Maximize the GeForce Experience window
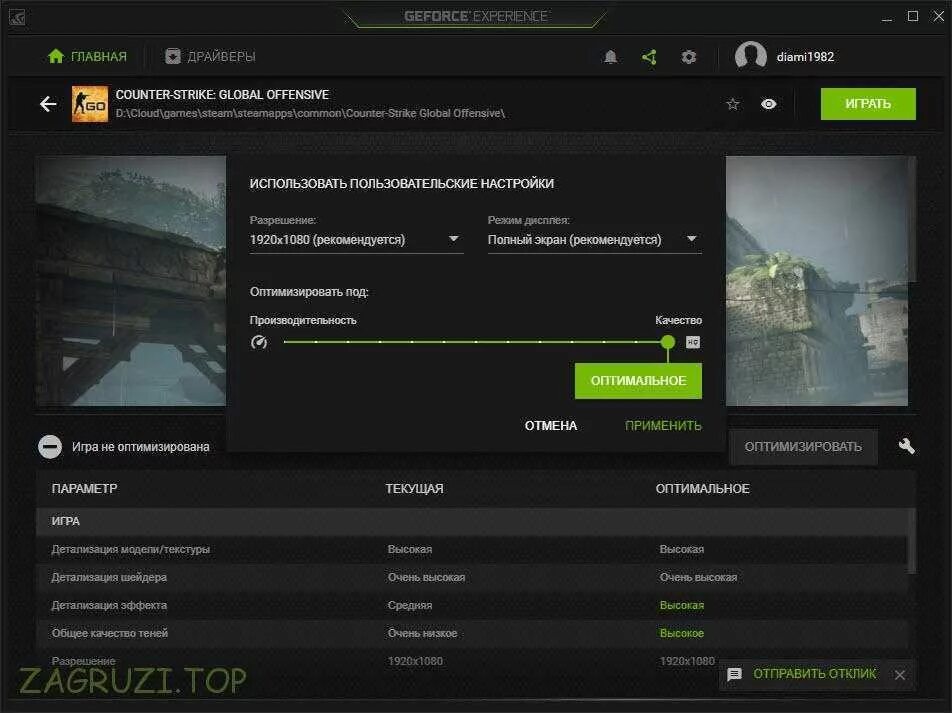 point(913,16)
